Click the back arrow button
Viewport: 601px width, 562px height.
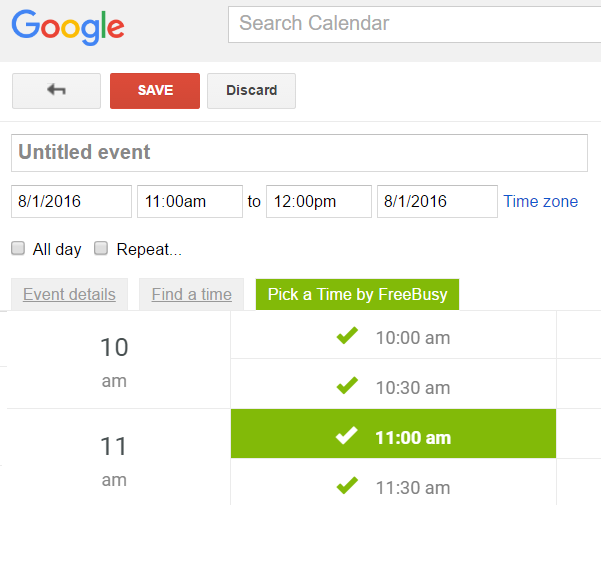(x=56, y=90)
